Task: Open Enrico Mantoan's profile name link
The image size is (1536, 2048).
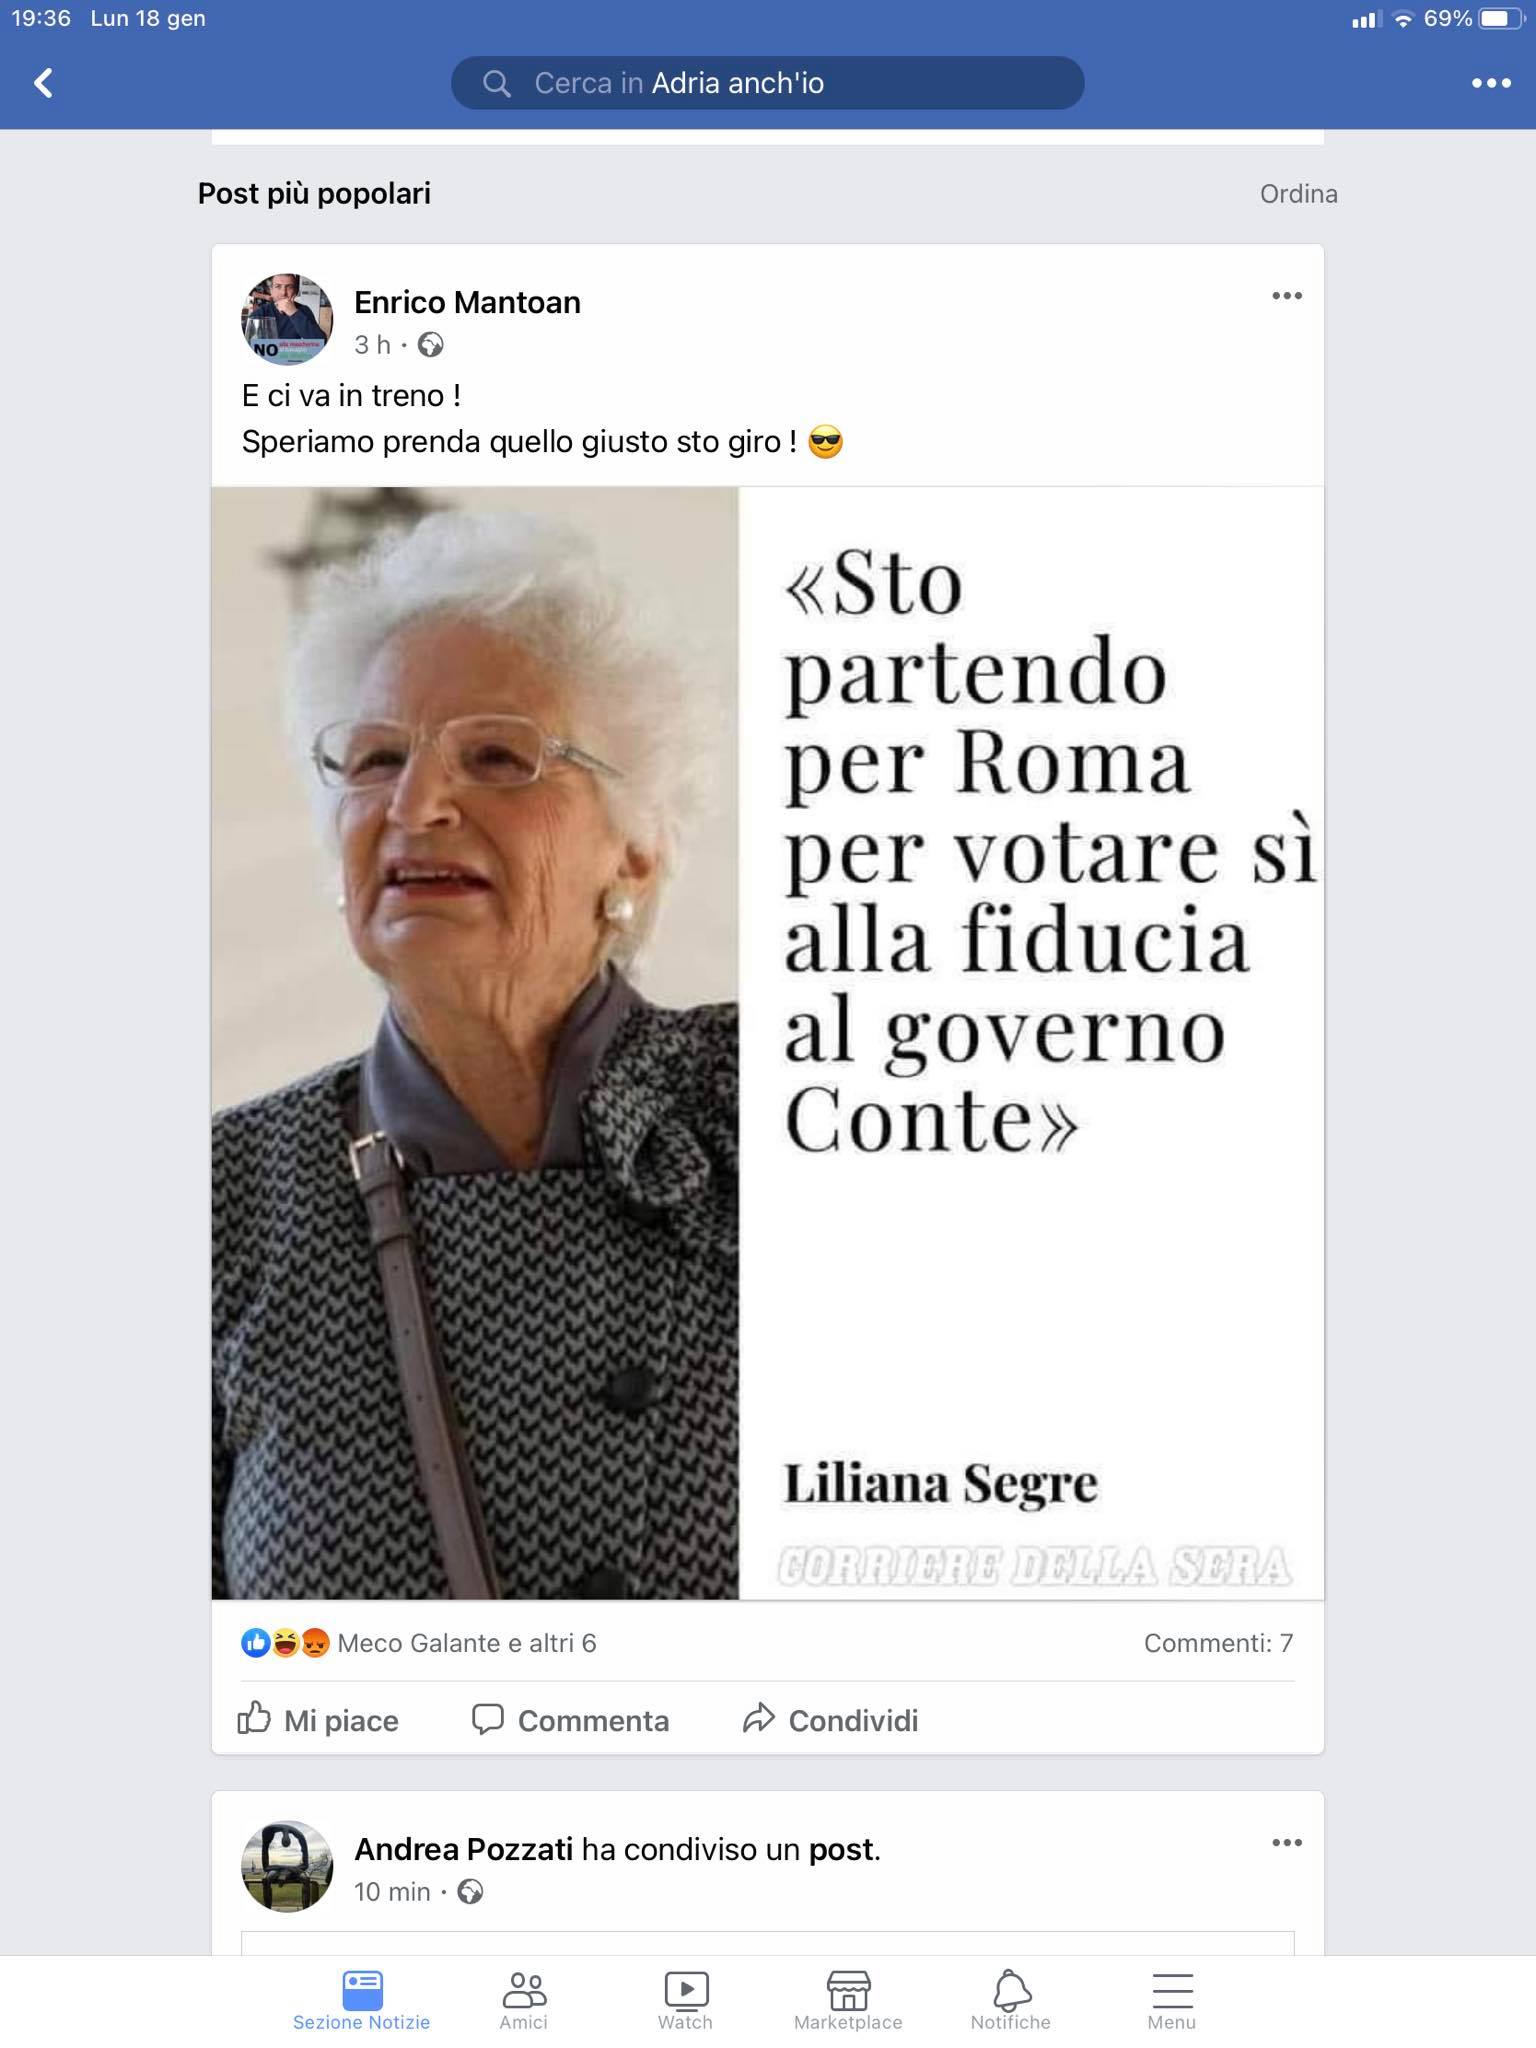Action: (467, 302)
